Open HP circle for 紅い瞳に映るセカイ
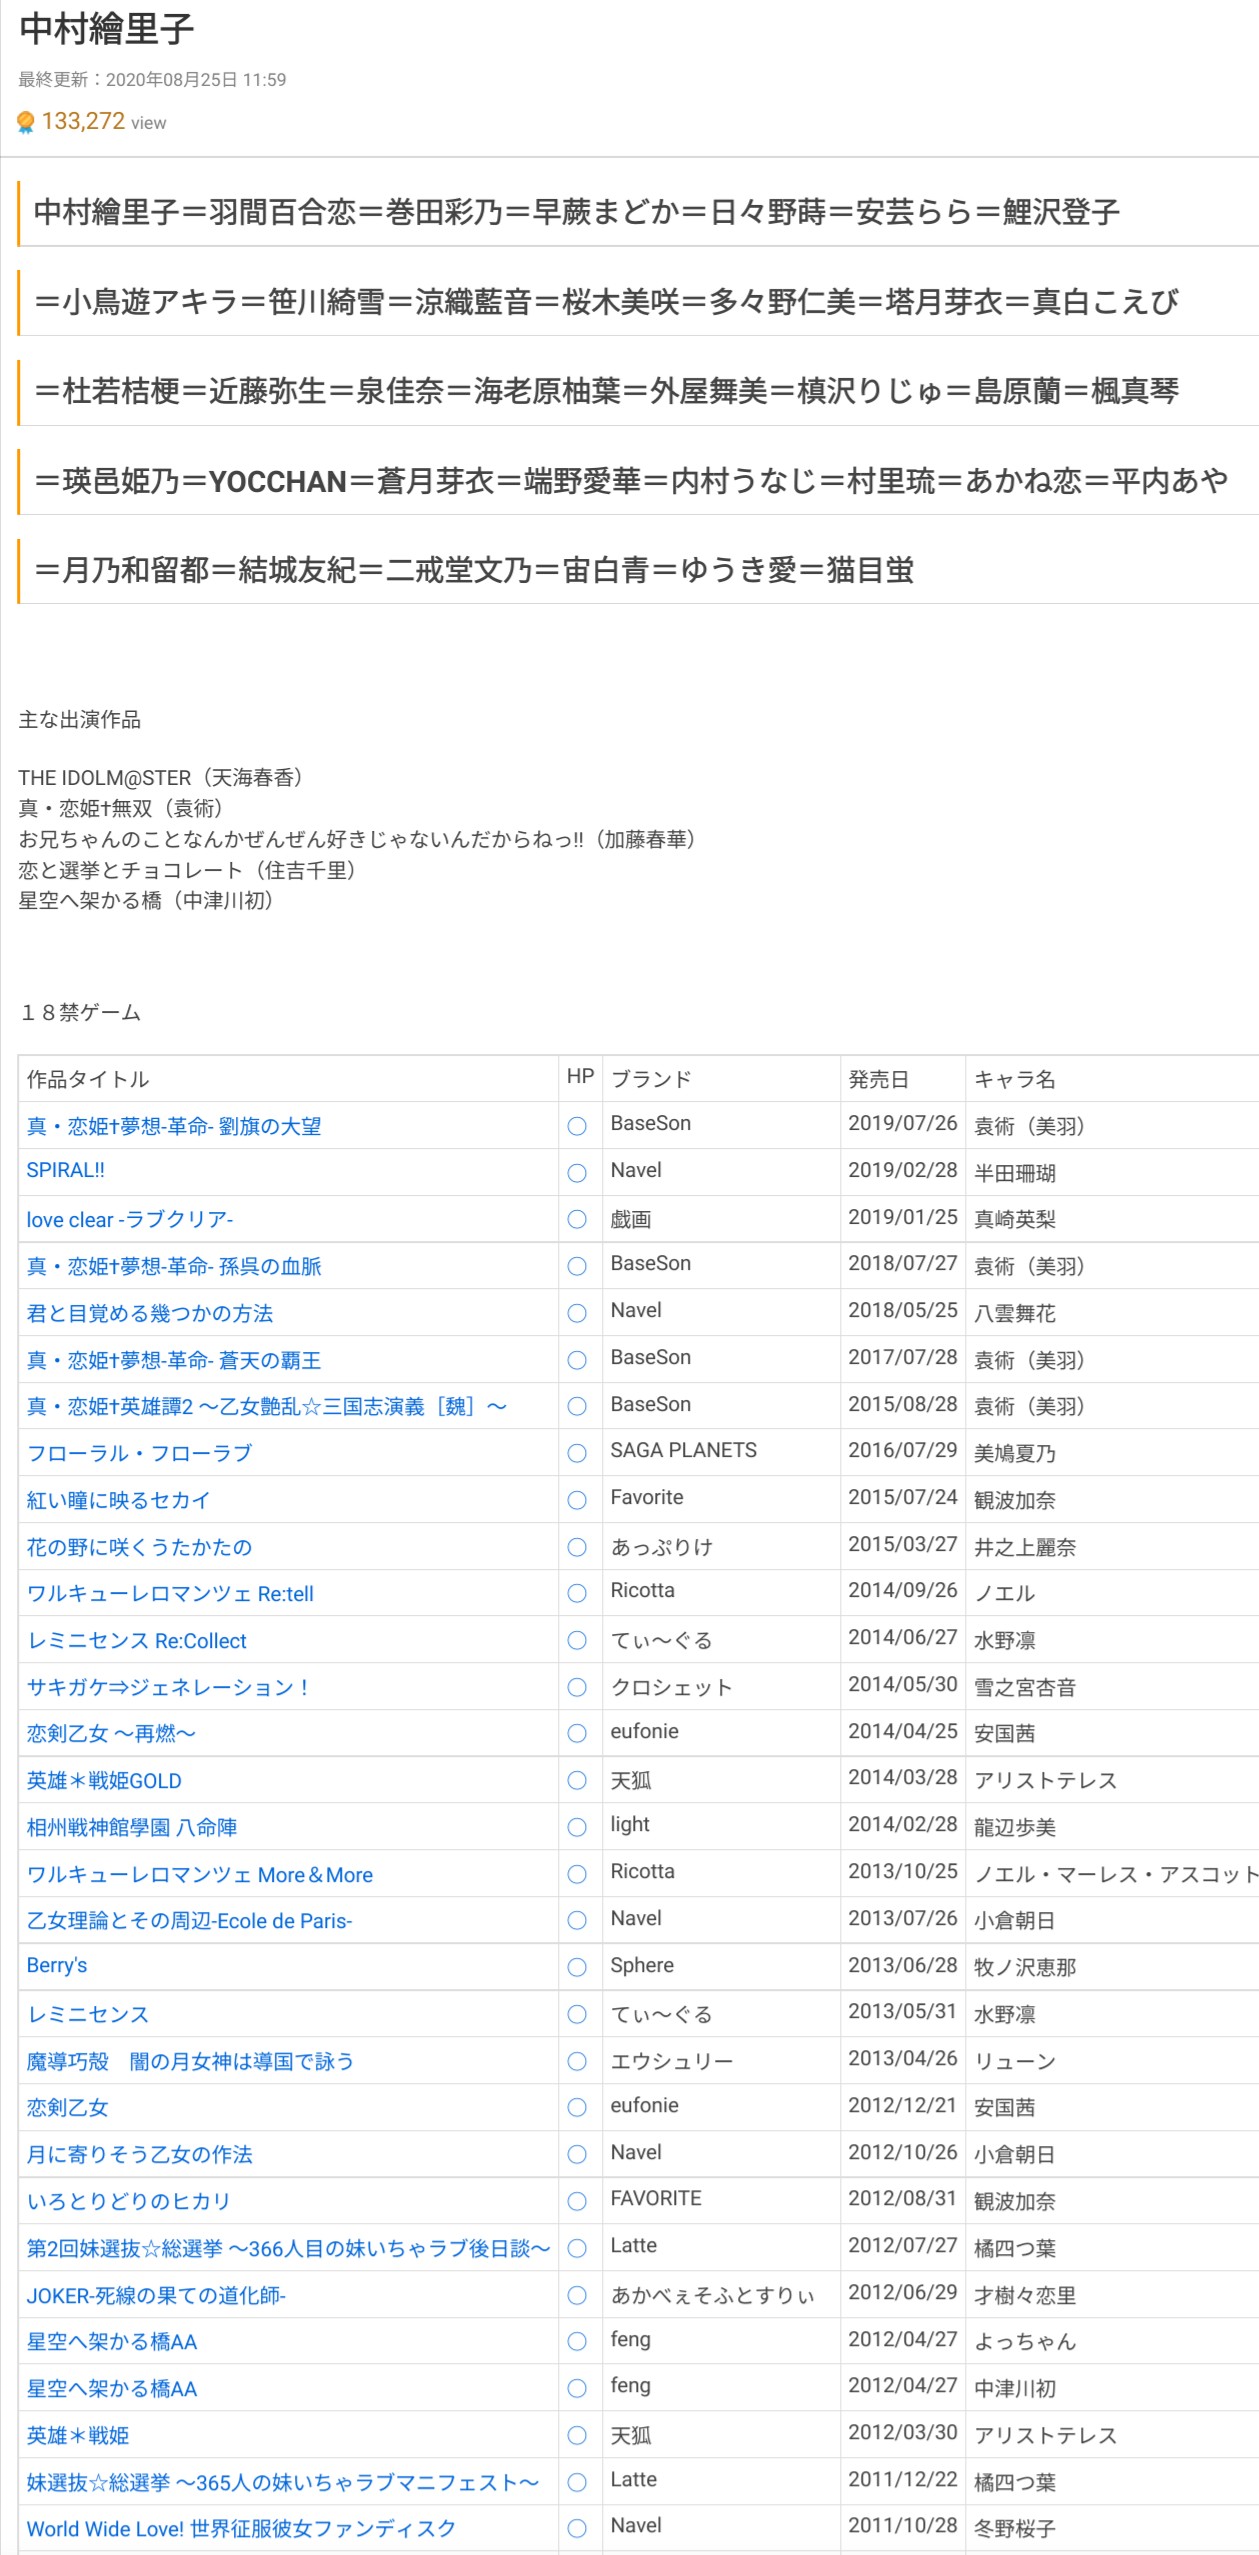The image size is (1259, 2555). [577, 1500]
